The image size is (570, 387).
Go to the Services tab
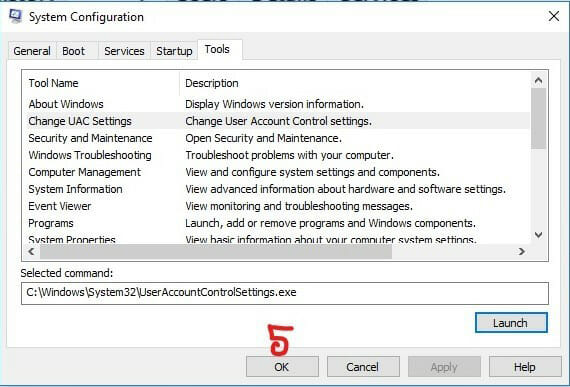(124, 51)
